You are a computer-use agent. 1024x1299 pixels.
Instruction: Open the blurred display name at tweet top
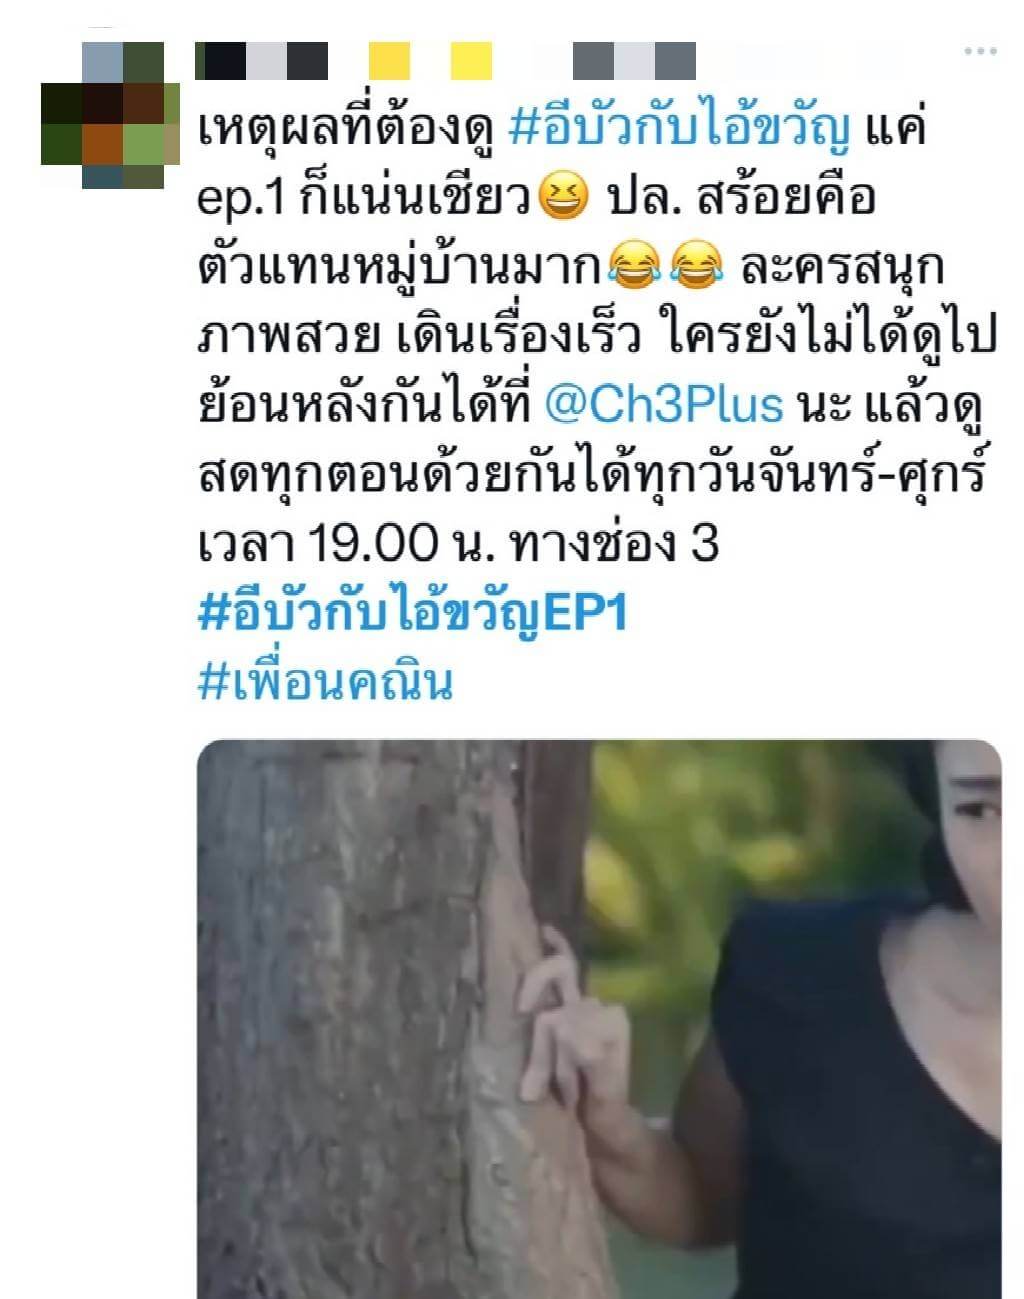click(343, 61)
